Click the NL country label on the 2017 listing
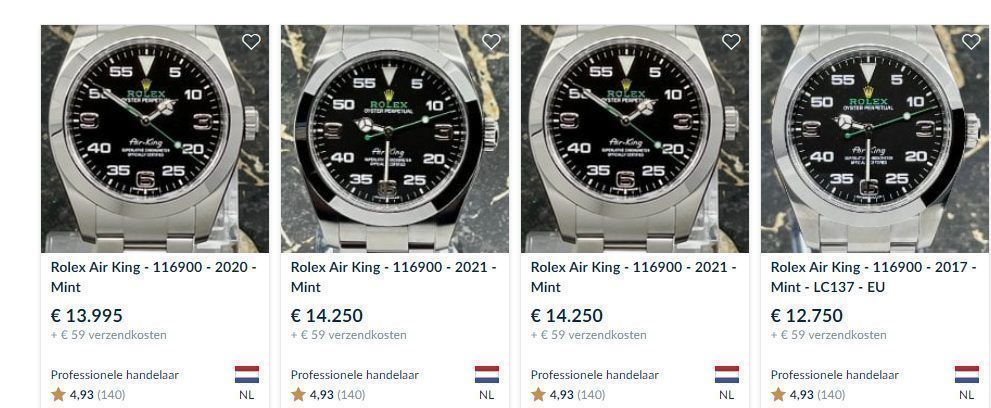The width and height of the screenshot is (991, 408). pyautogui.click(x=966, y=395)
